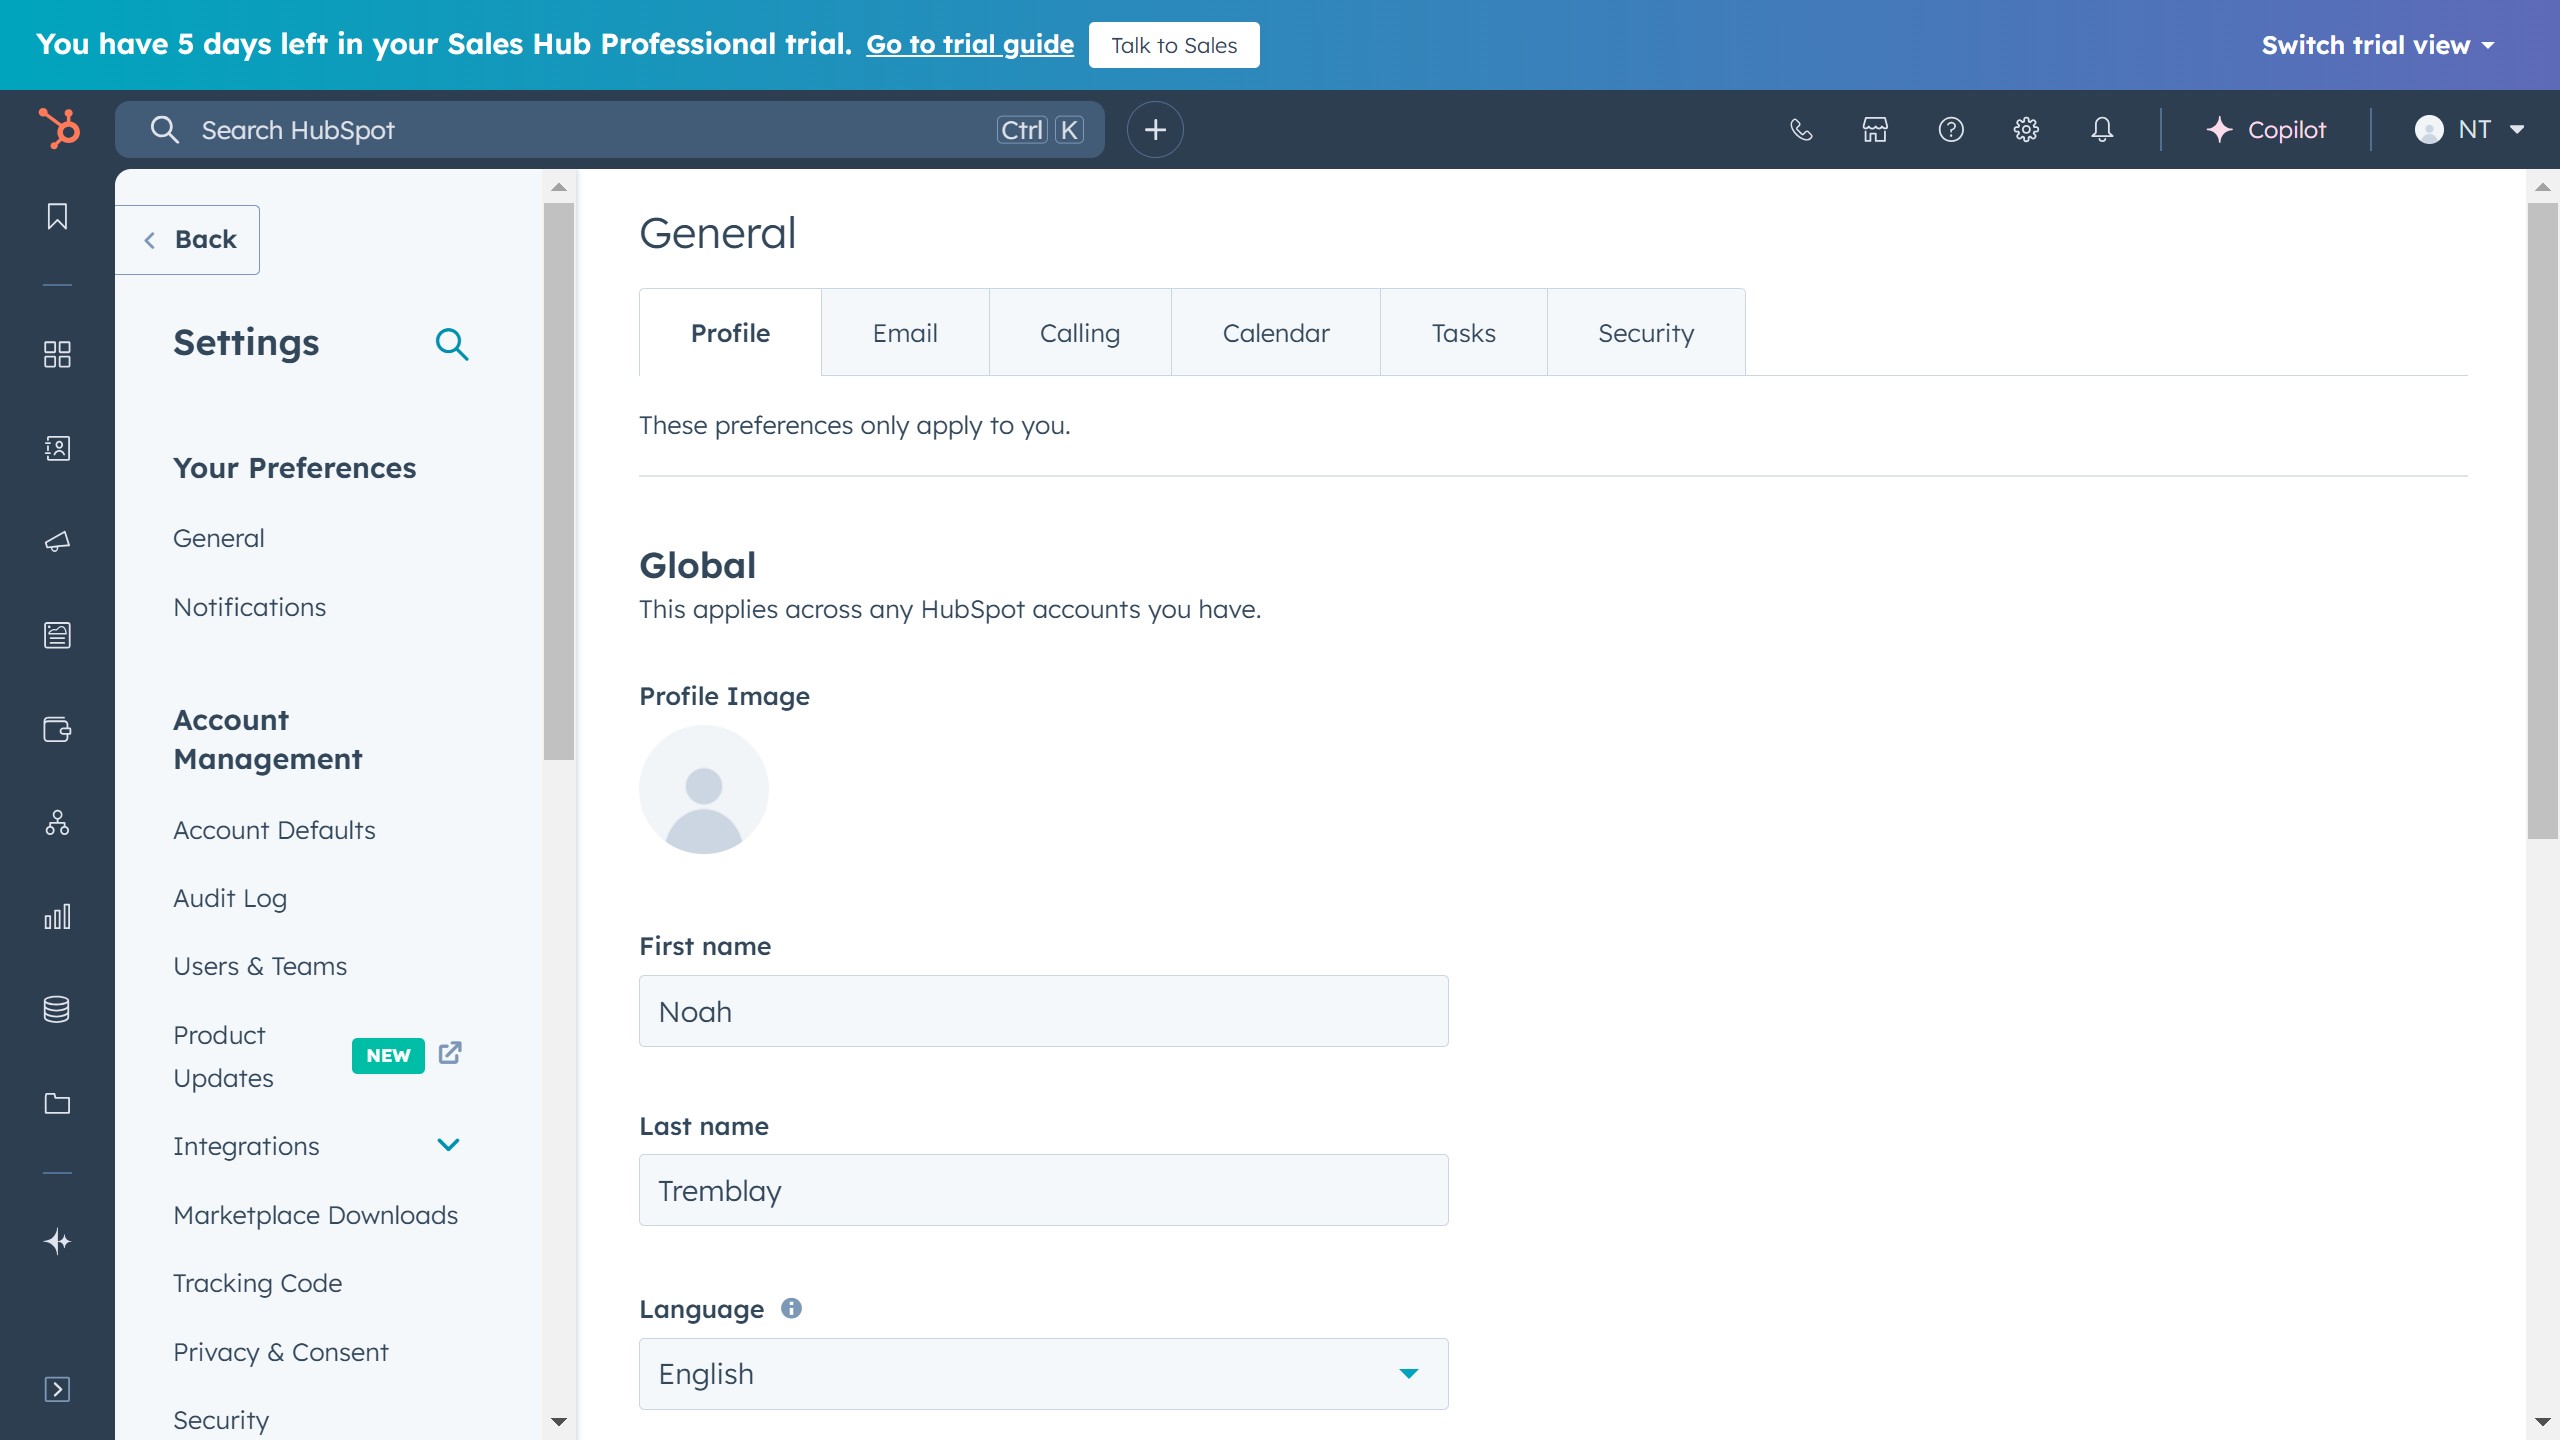The image size is (2560, 1440).
Task: Open the Language dropdown set to English
Action: click(x=1043, y=1374)
